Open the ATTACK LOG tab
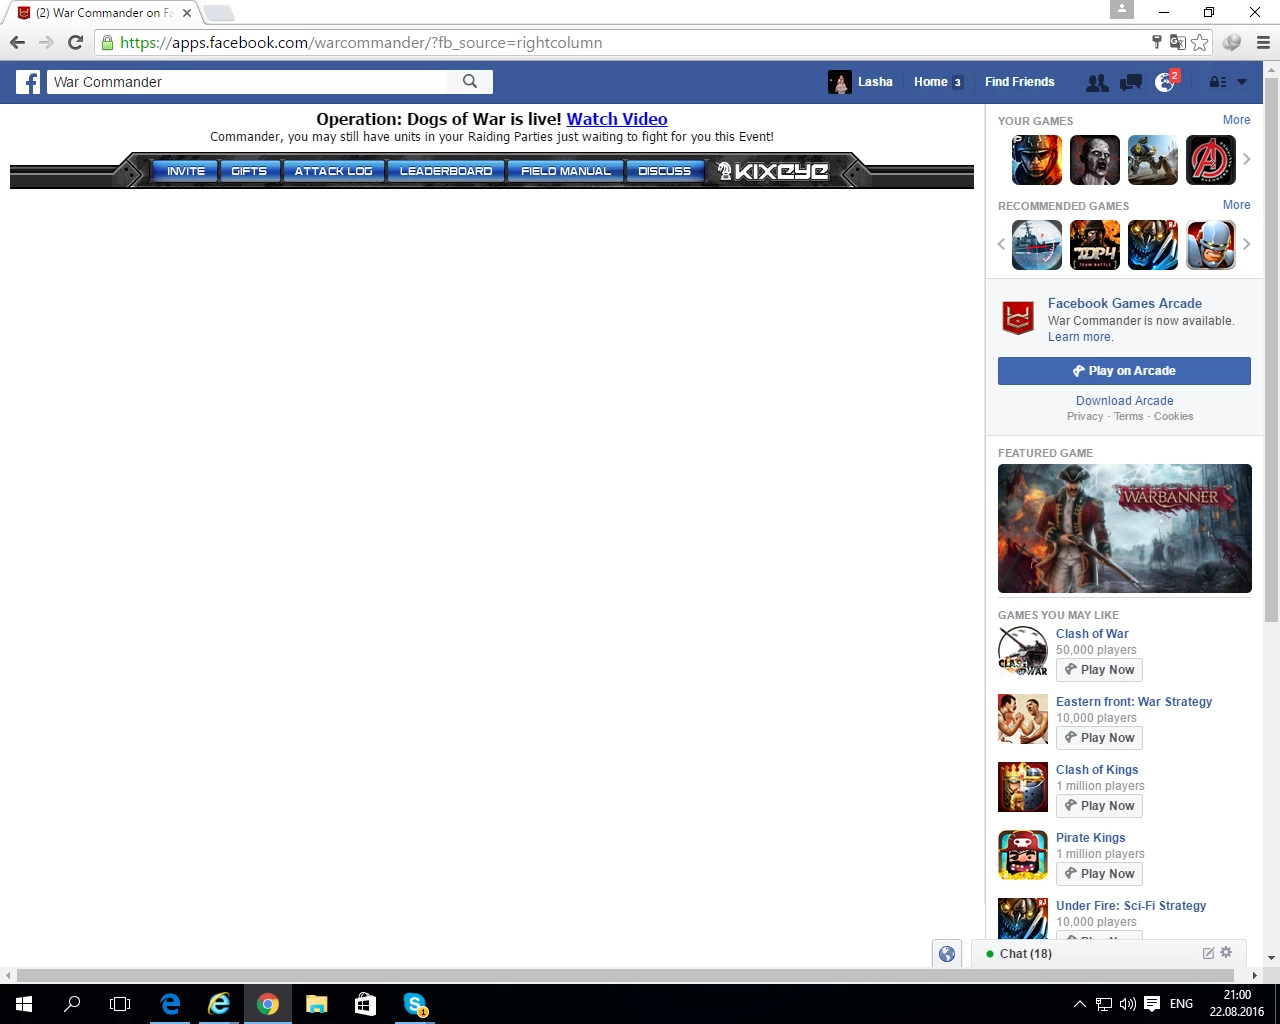1280x1024 pixels. coord(333,171)
